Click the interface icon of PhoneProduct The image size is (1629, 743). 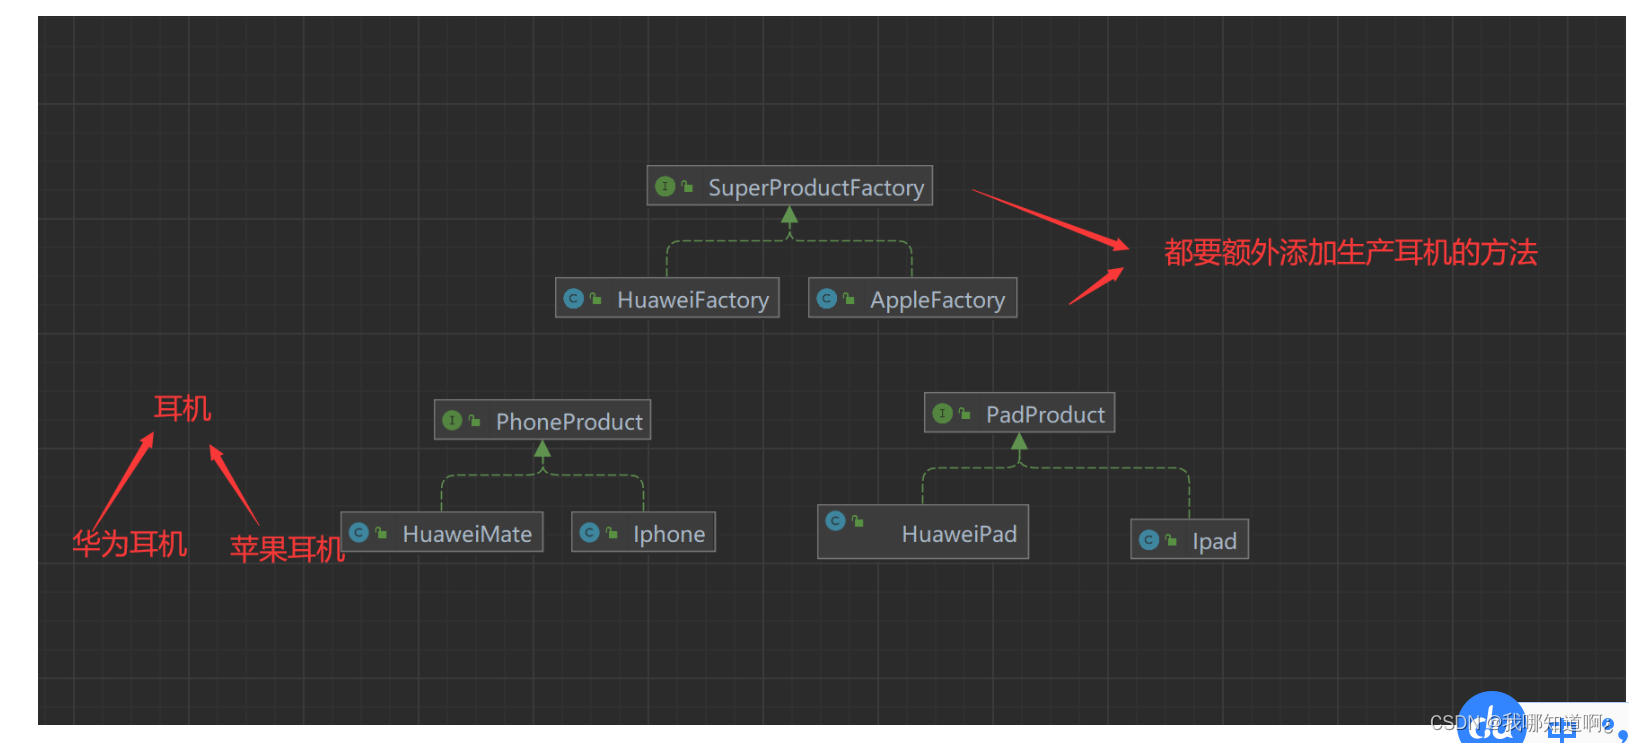452,420
